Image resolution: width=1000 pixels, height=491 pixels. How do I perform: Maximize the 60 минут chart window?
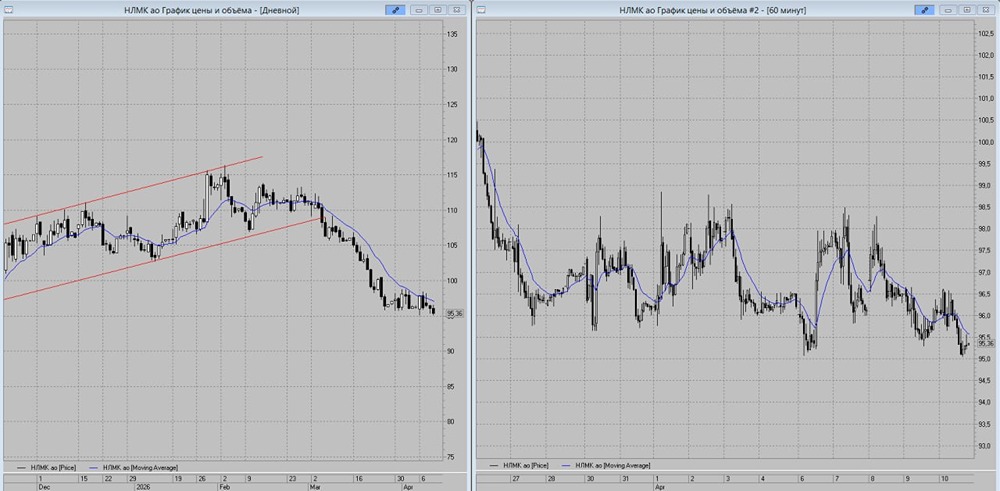click(x=967, y=10)
